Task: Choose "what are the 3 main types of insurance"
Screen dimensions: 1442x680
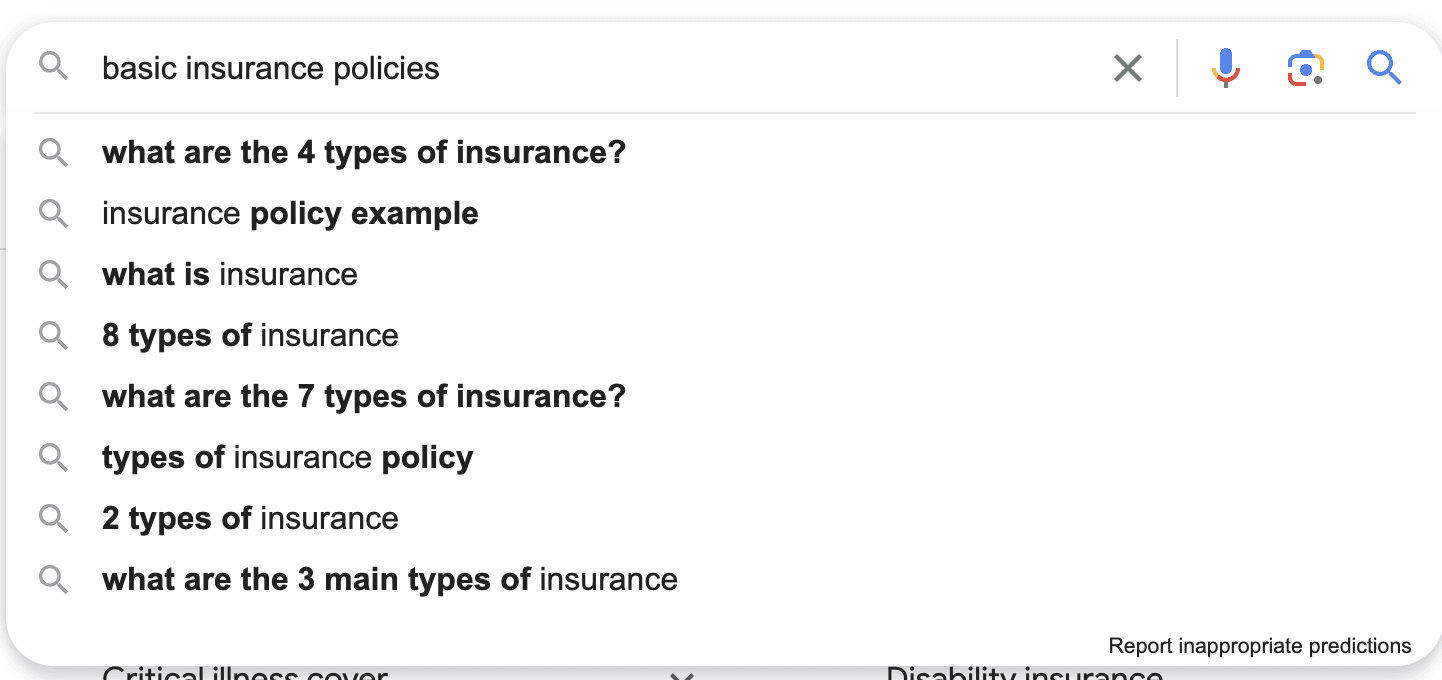Action: coord(390,580)
